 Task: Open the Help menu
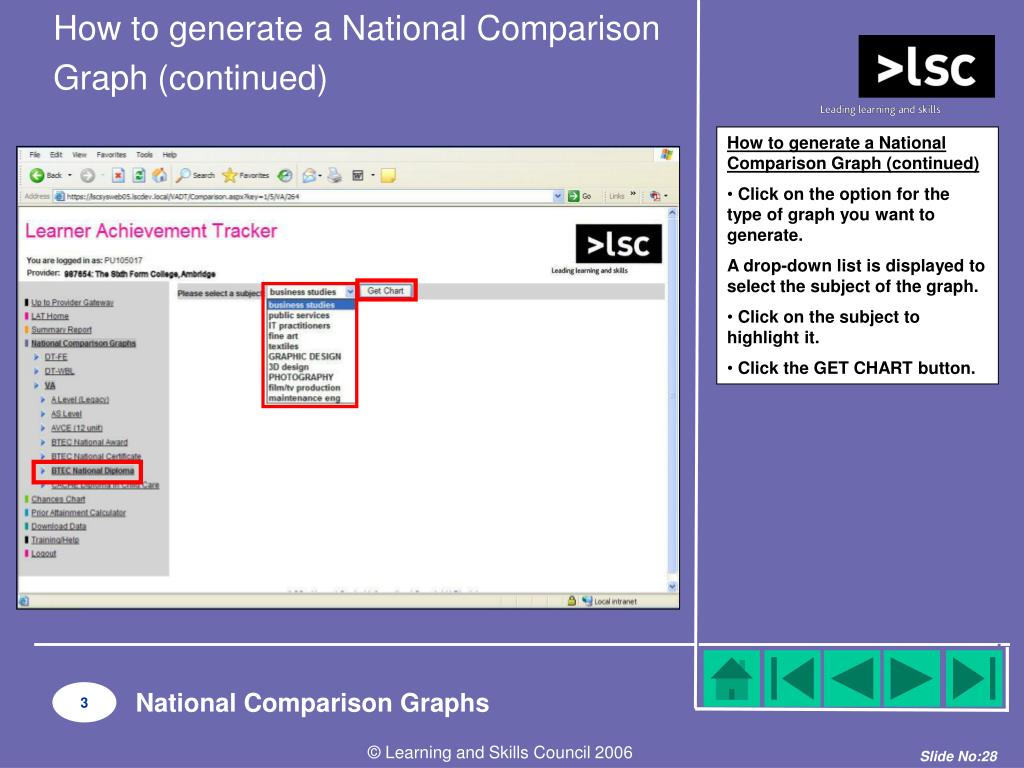(x=170, y=155)
